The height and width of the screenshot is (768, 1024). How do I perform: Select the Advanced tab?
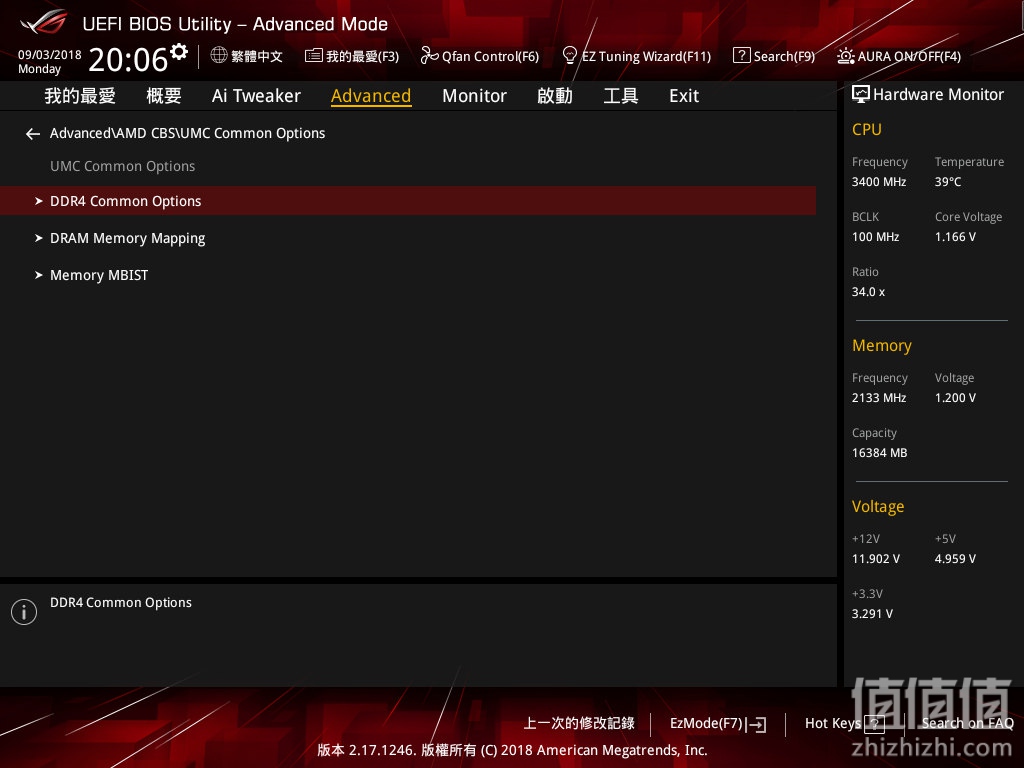(x=371, y=96)
